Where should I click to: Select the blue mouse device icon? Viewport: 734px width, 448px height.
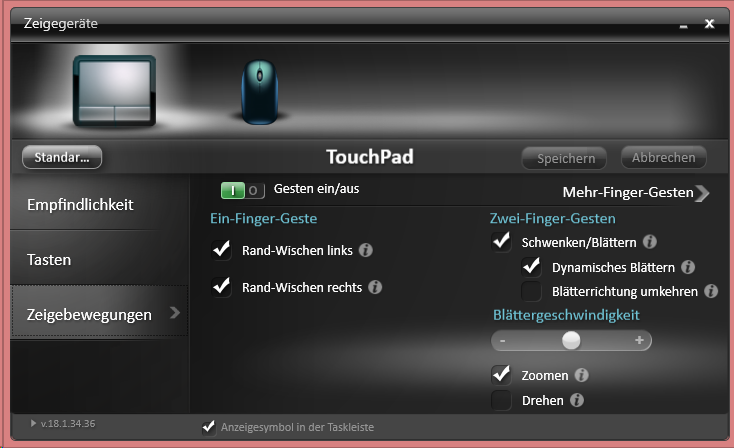pyautogui.click(x=260, y=92)
